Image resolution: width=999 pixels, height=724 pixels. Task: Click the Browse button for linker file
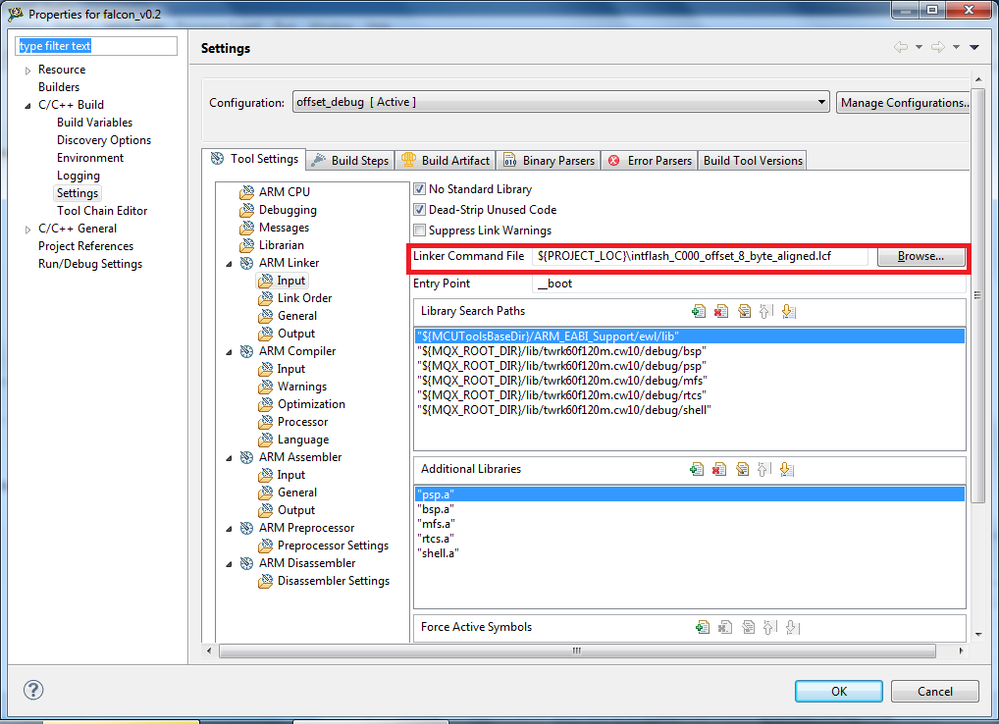[x=921, y=256]
